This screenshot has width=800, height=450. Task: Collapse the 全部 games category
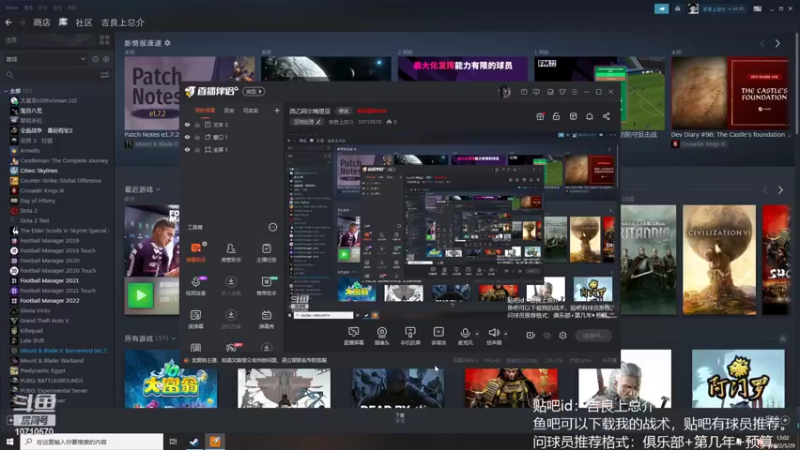coord(6,91)
